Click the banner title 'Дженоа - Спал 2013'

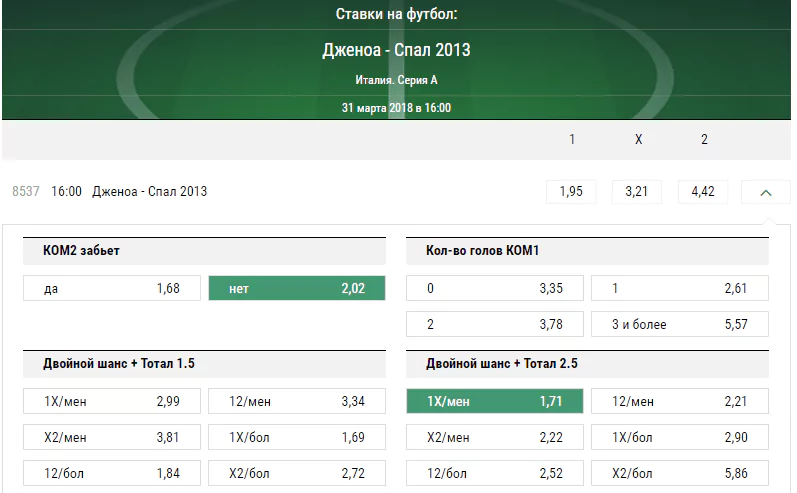click(396, 50)
